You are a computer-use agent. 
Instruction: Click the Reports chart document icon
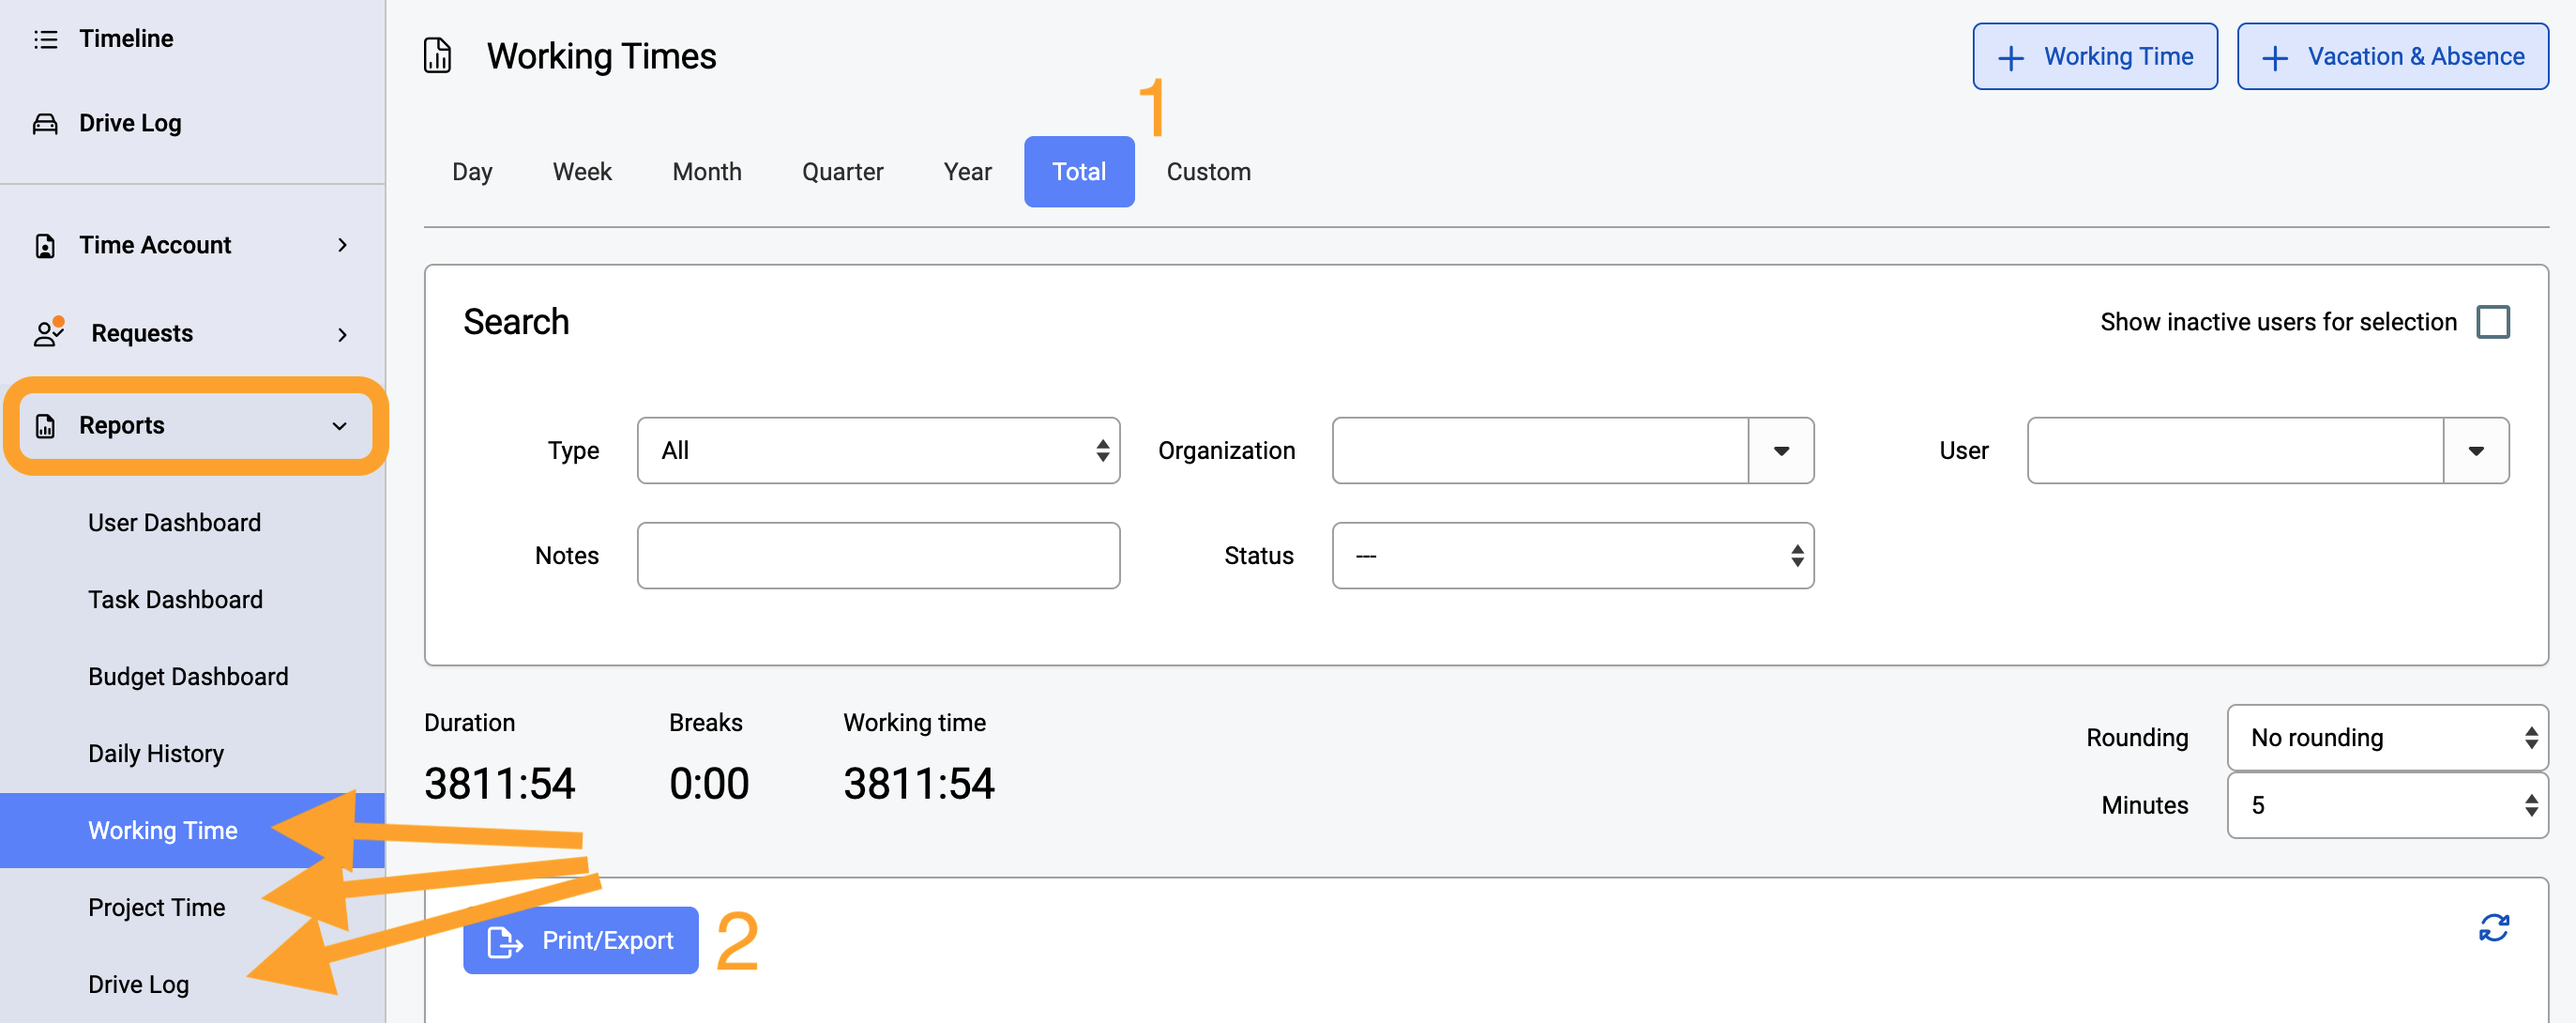[x=45, y=426]
